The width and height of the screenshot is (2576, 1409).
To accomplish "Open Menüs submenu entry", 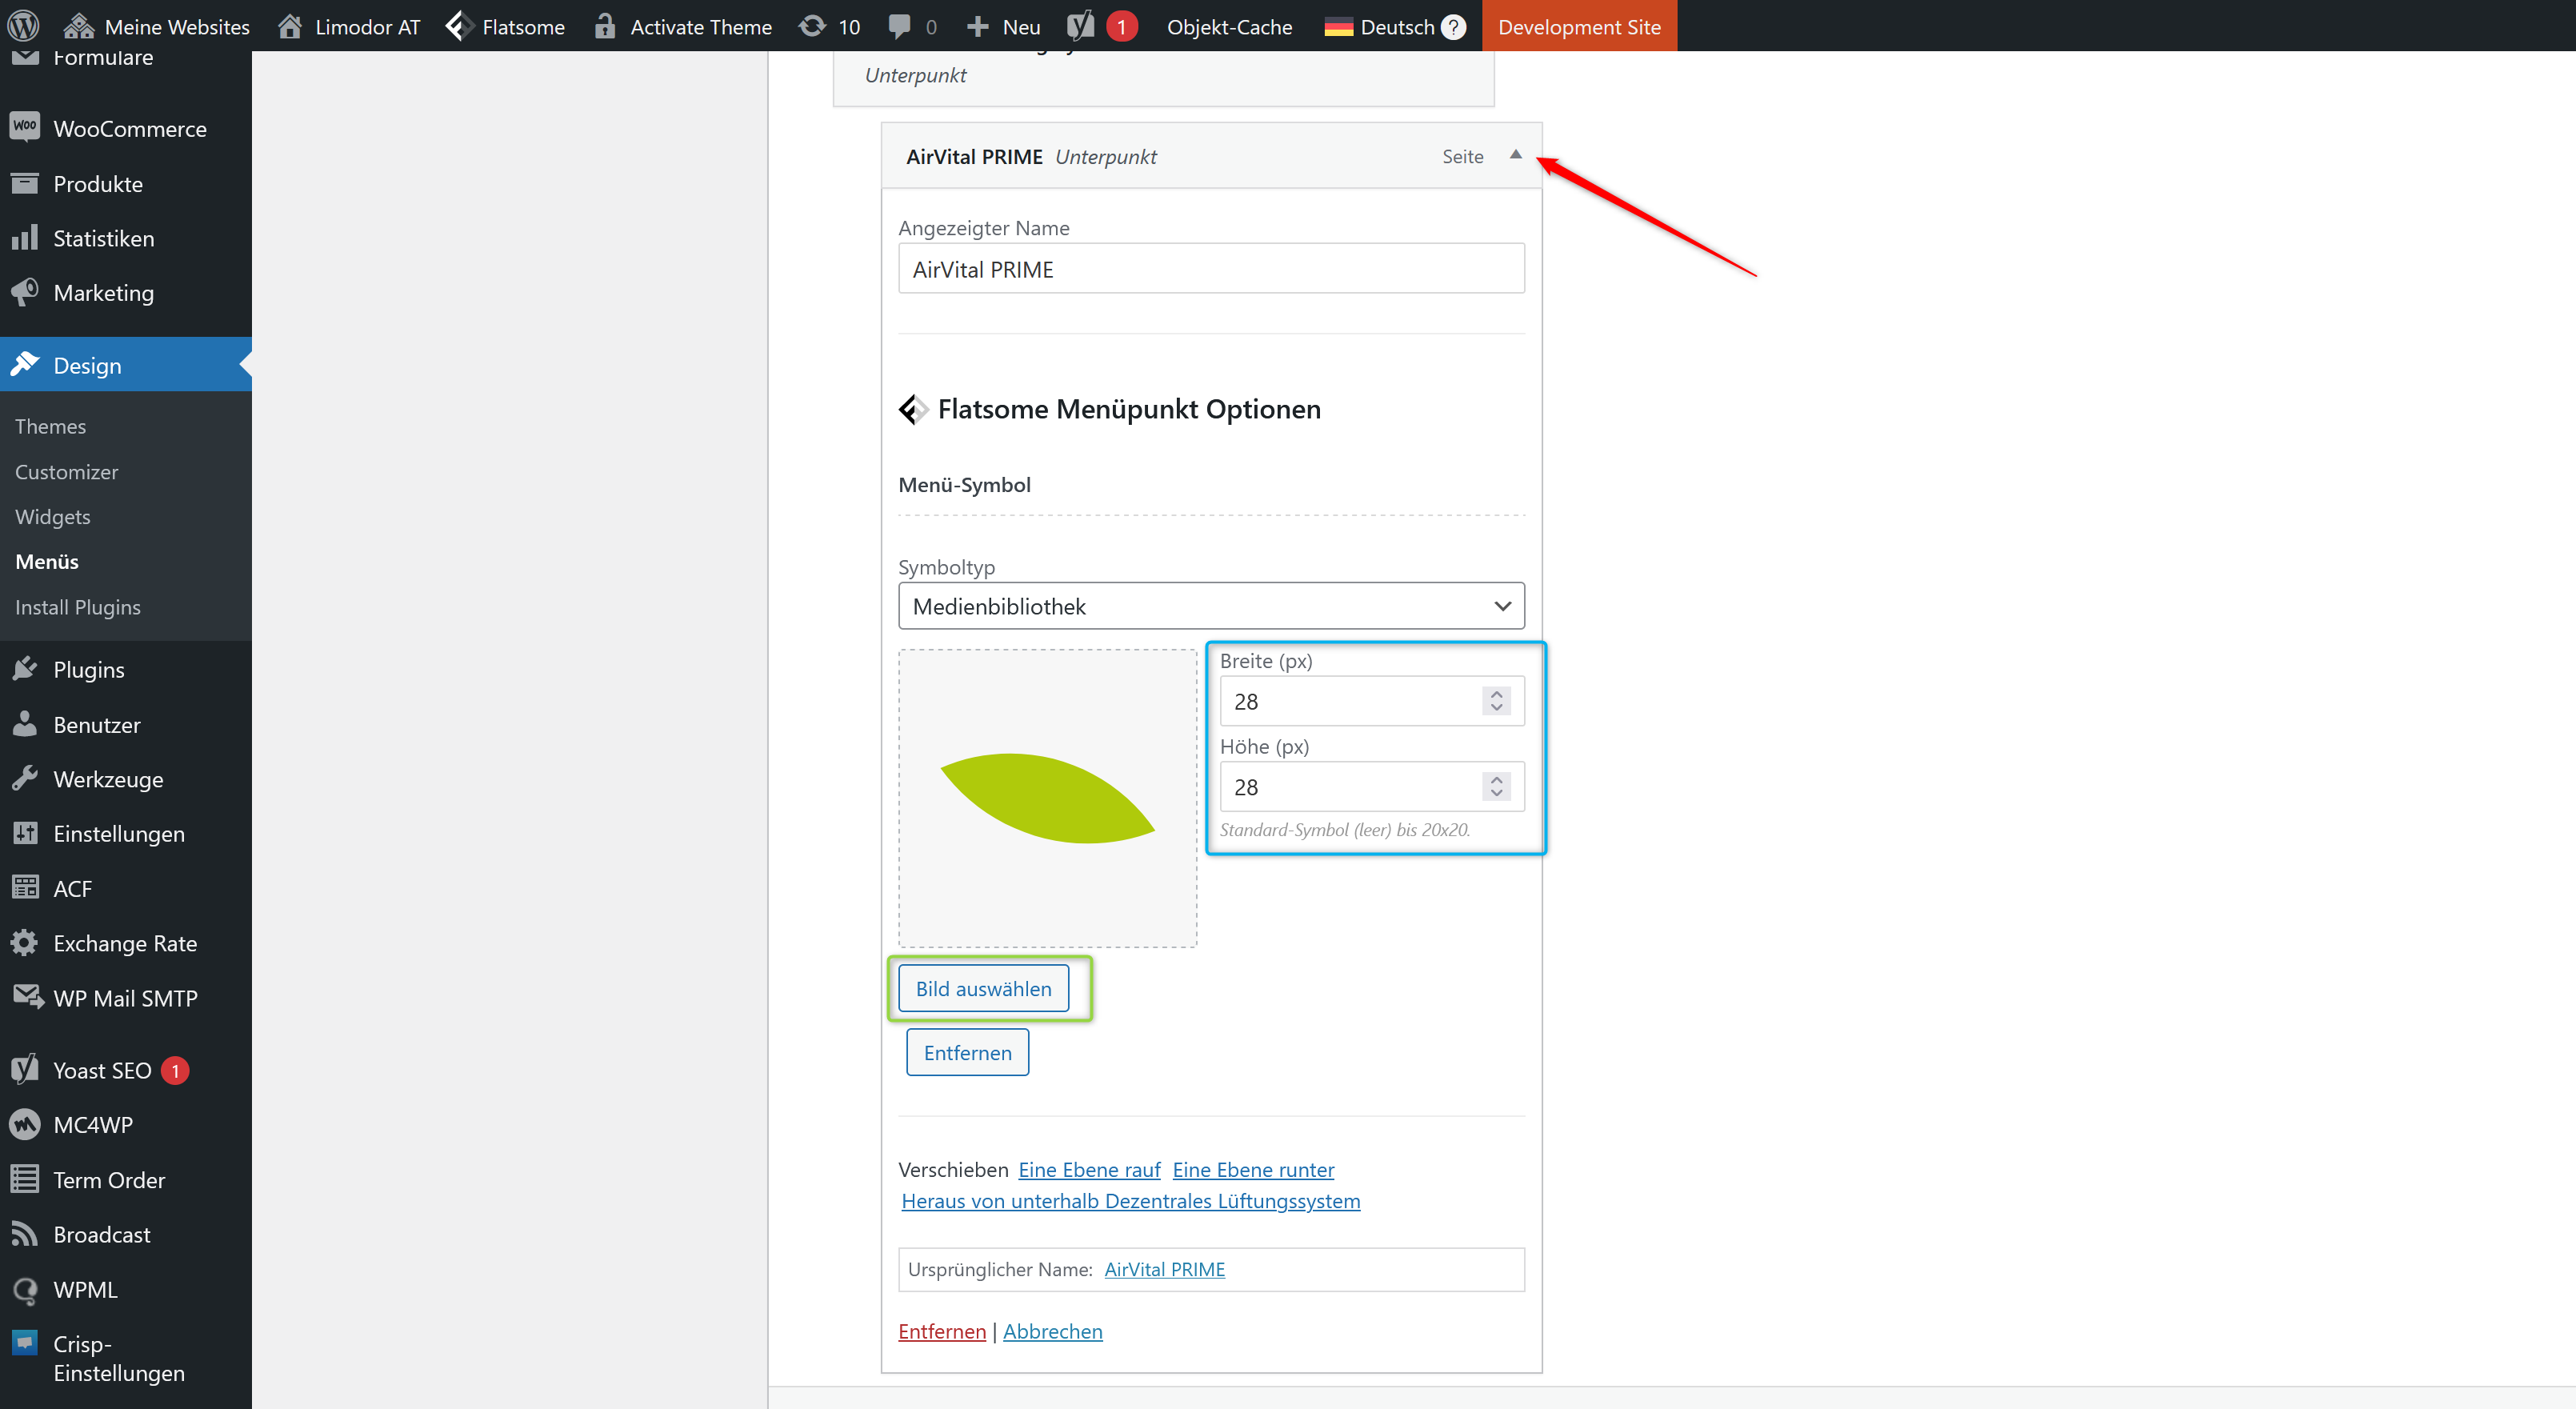I will tap(47, 562).
